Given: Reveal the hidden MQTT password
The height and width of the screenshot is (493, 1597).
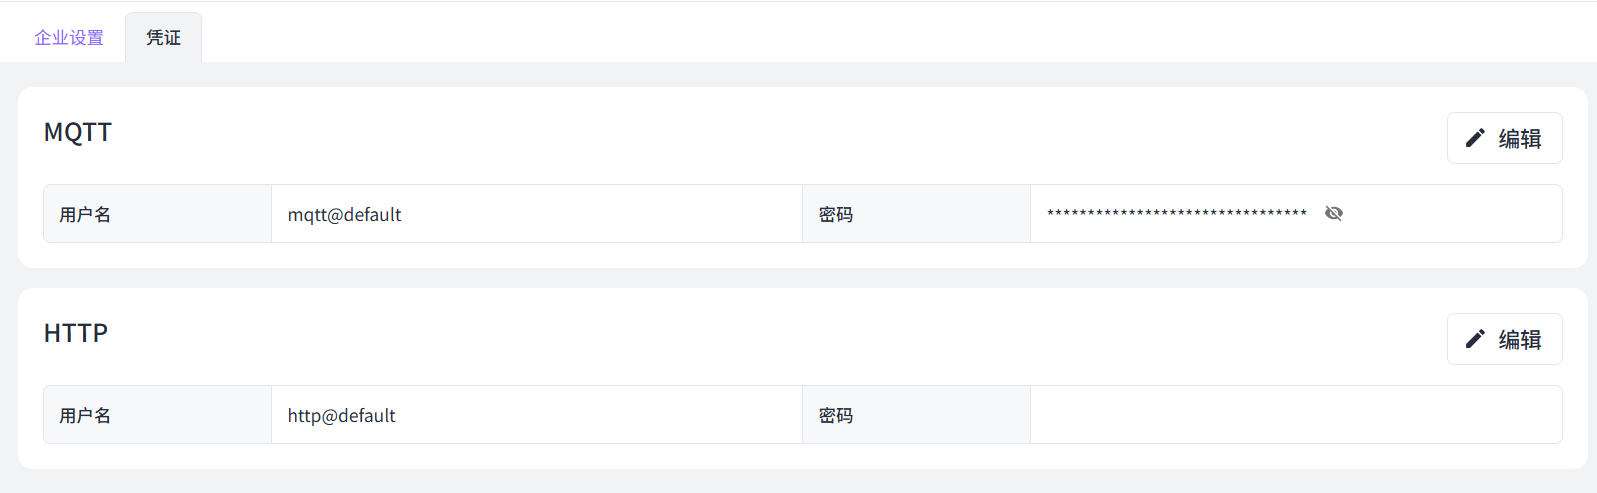Looking at the screenshot, I should 1333,213.
